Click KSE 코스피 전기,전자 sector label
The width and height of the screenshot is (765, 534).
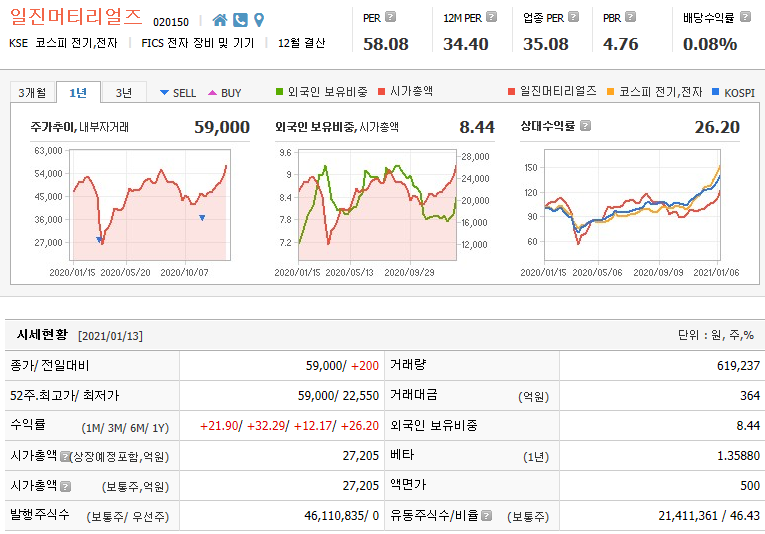(63, 43)
